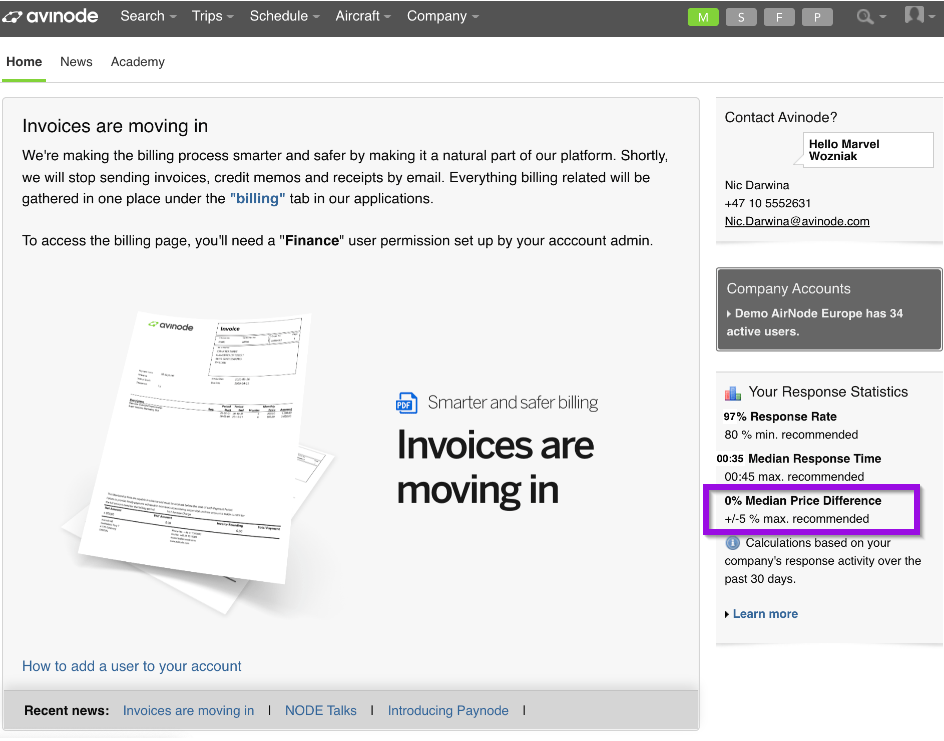Switch to the Academy tab
944x741 pixels.
click(x=138, y=62)
